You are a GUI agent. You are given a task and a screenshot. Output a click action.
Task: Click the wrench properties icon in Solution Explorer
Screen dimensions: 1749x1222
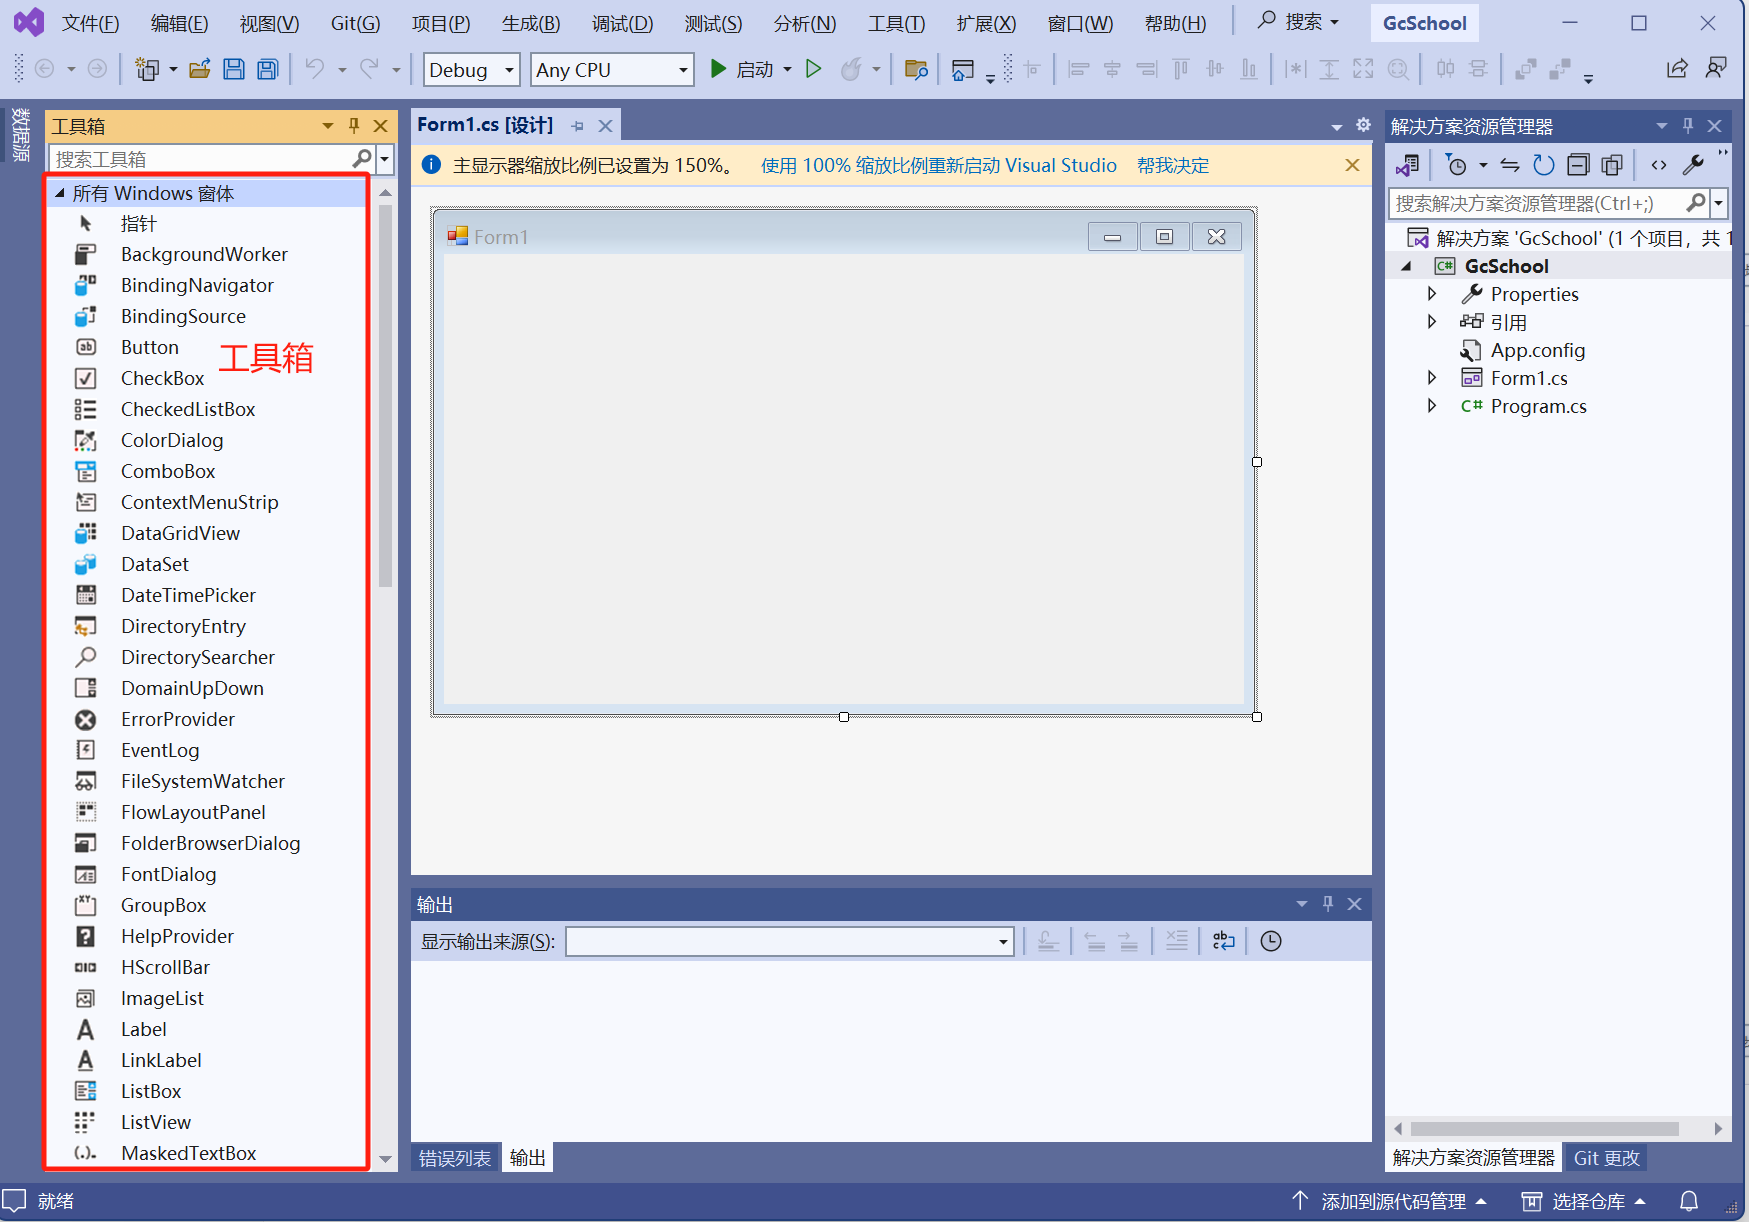pos(1693,165)
